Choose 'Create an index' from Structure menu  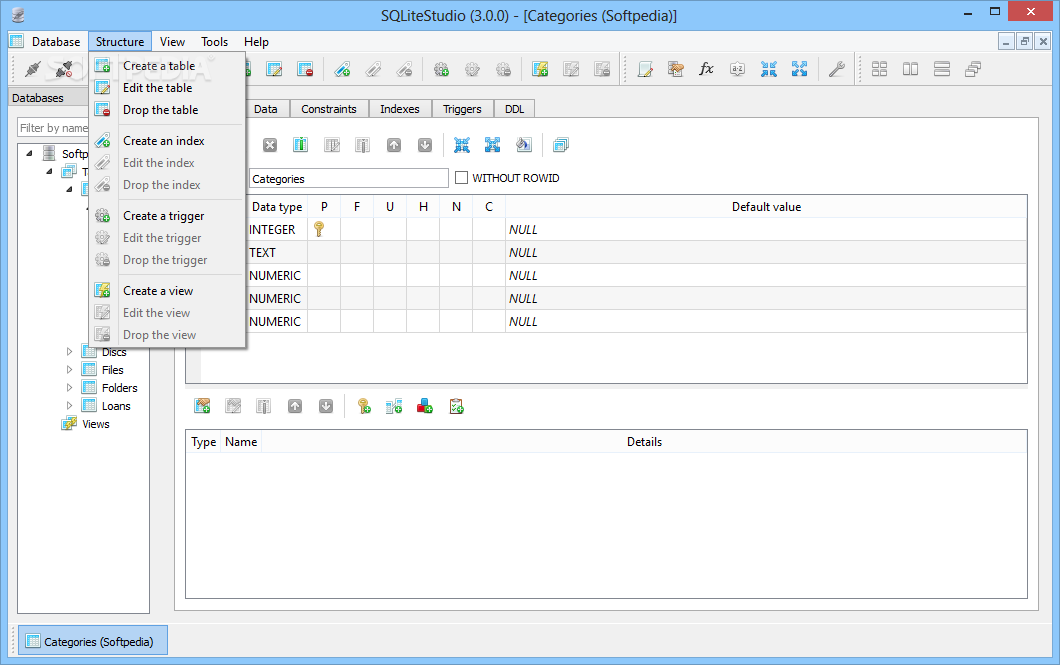[167, 141]
